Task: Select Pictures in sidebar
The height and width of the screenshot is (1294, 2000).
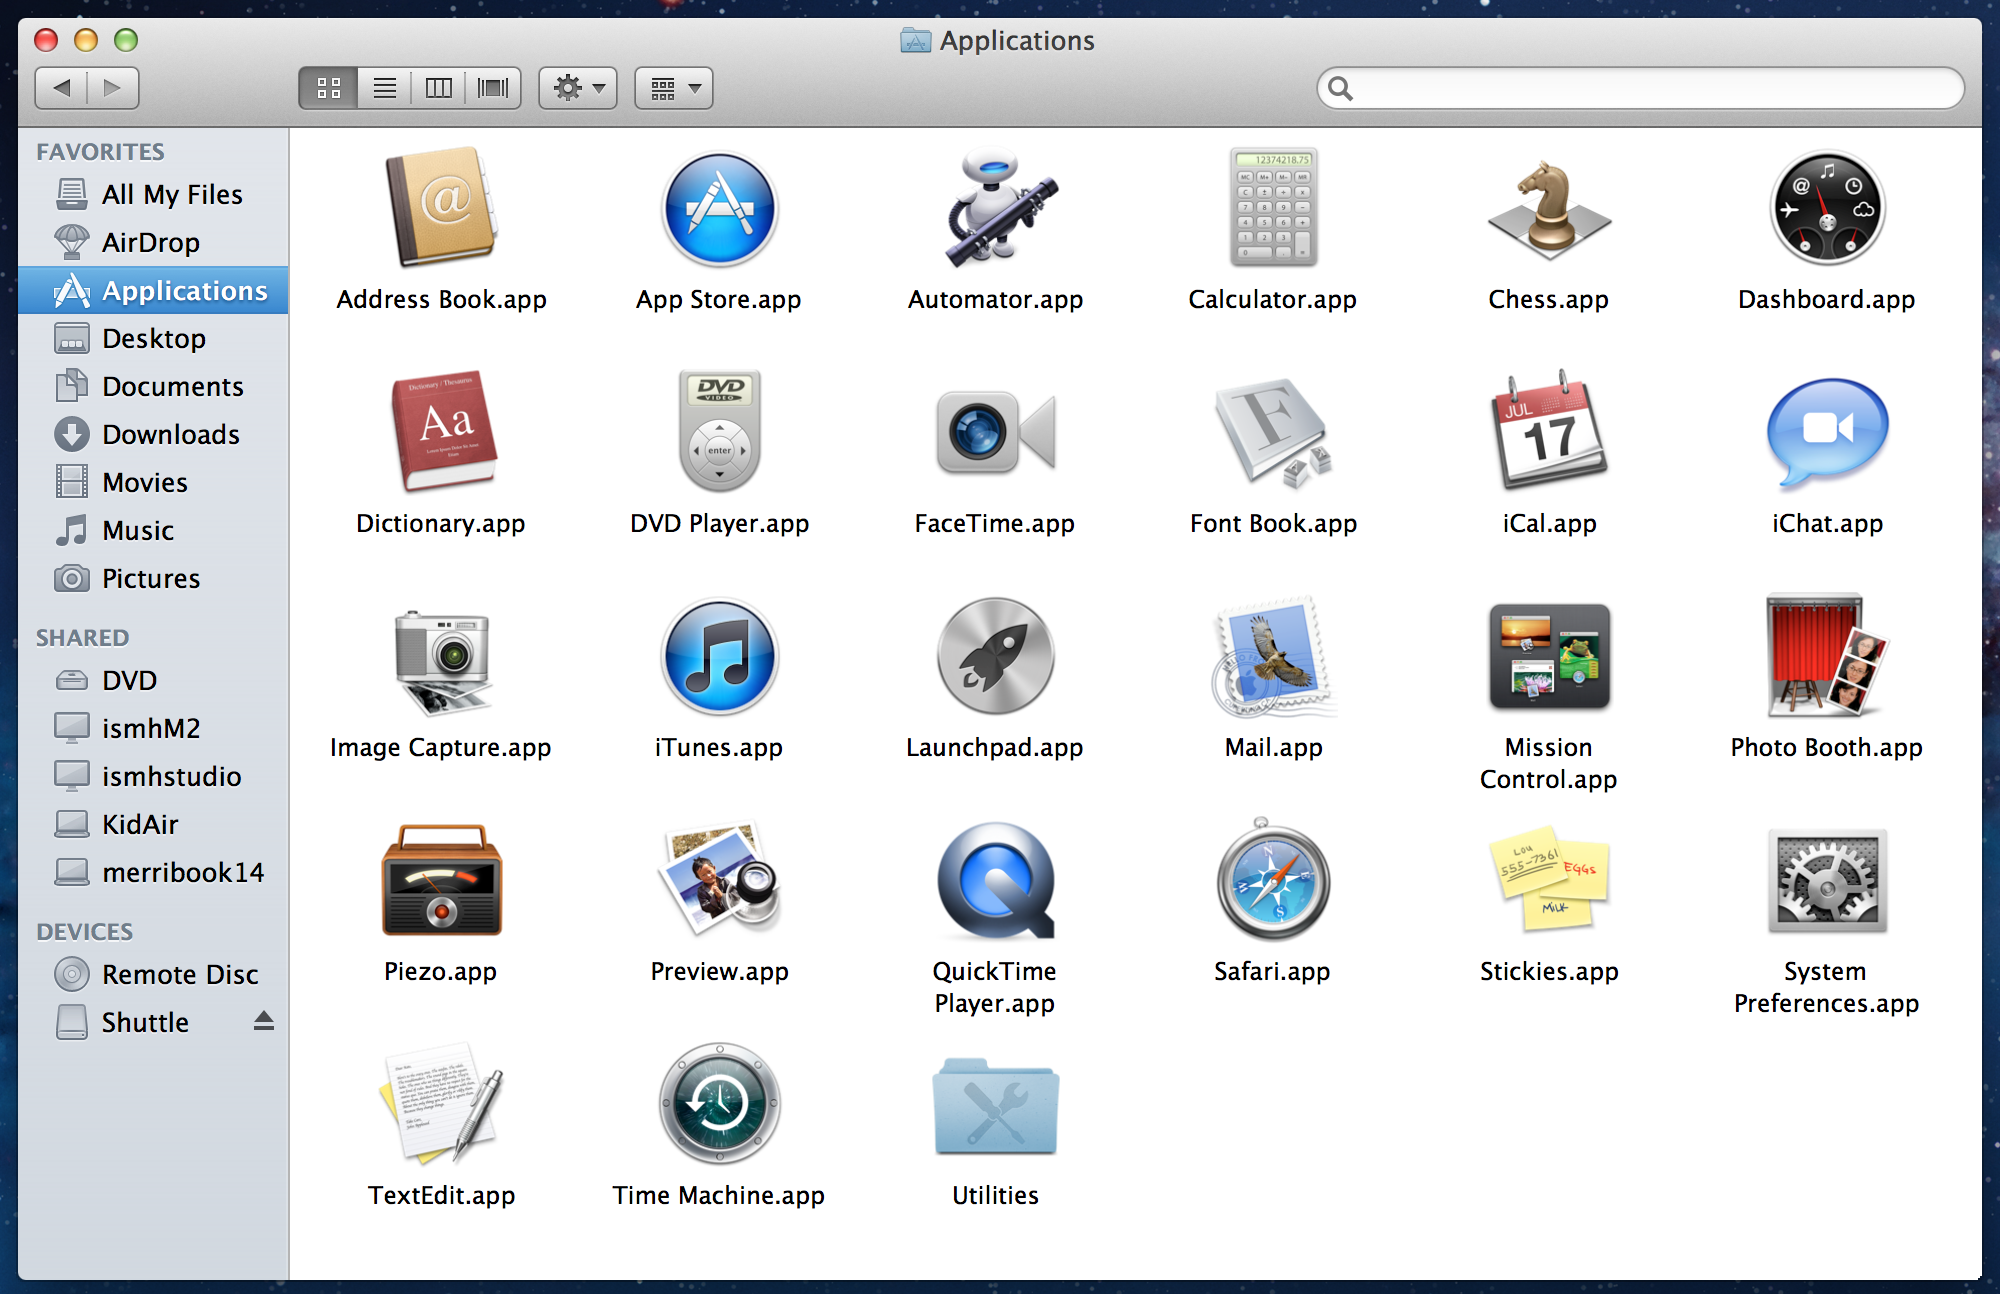Action: [153, 578]
